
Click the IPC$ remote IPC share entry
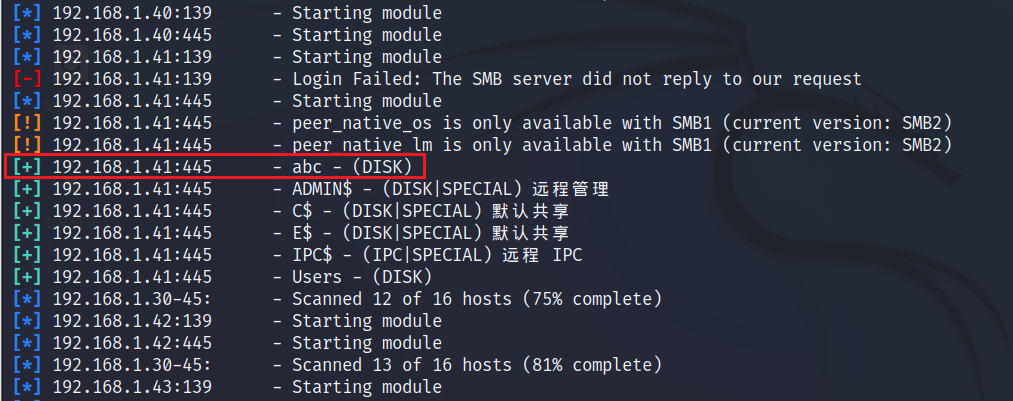coord(437,255)
